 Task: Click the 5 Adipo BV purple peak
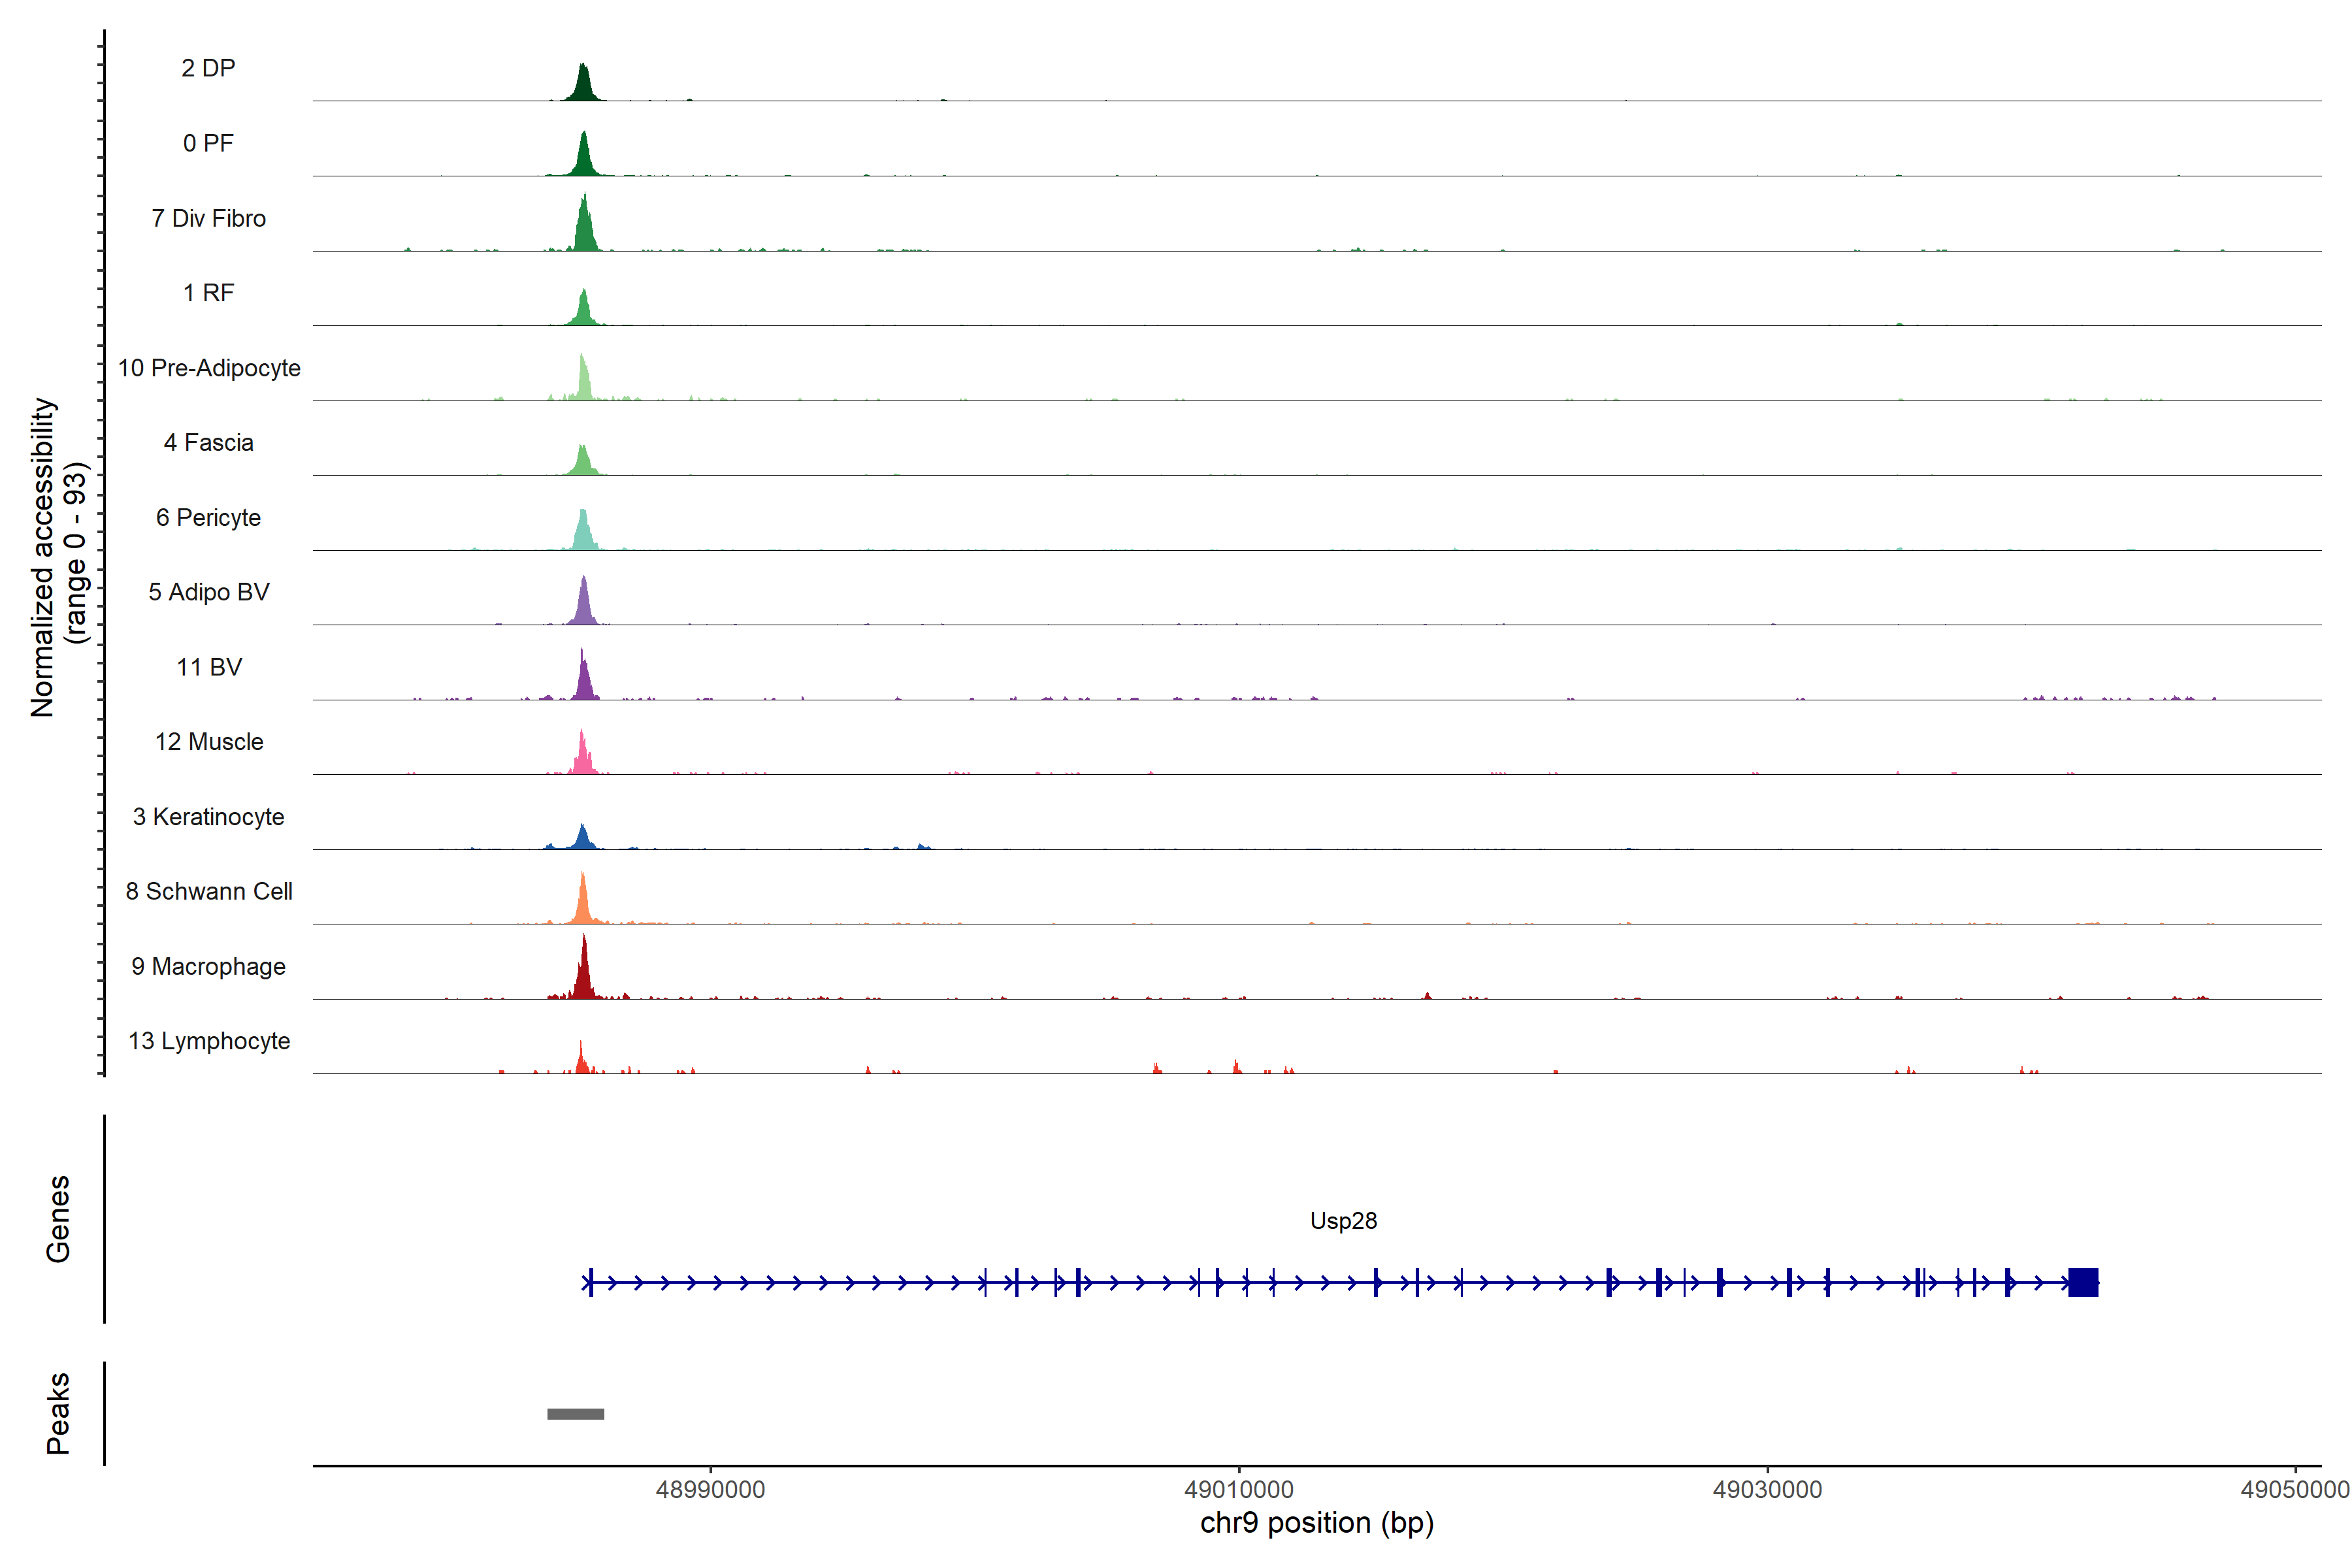coord(584,604)
